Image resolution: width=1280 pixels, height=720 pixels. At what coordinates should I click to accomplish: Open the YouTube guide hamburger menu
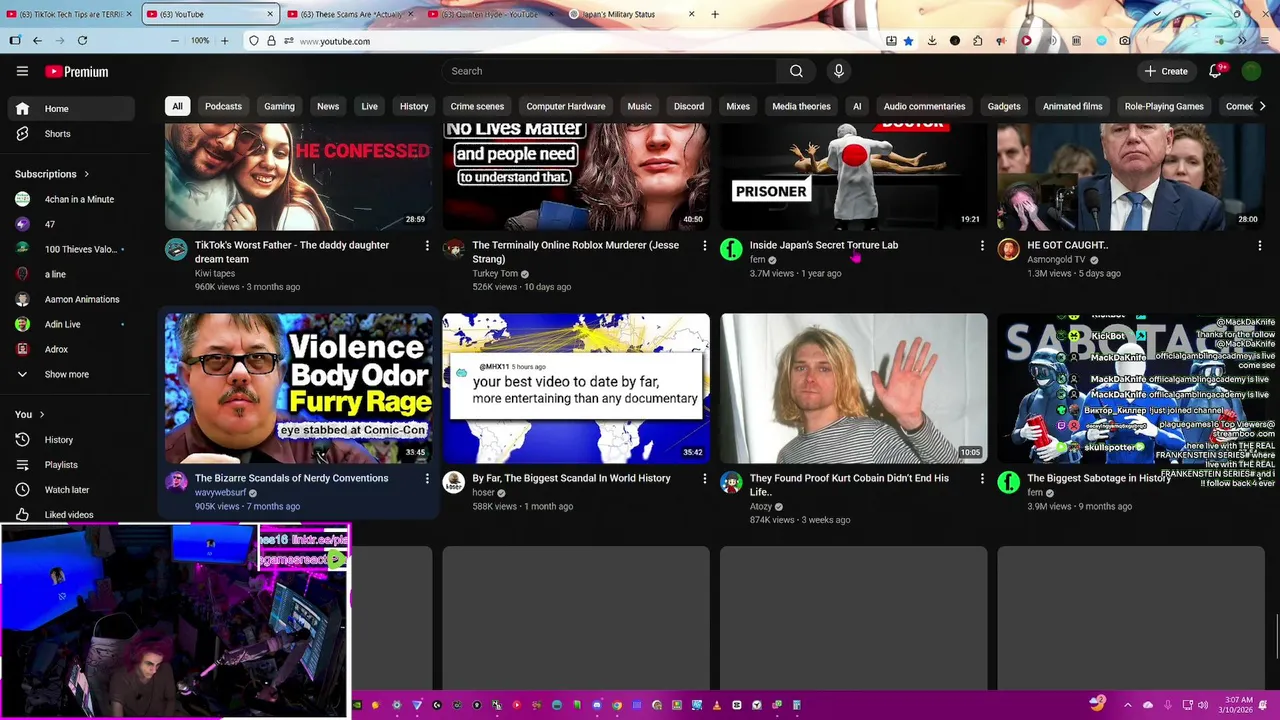coord(22,71)
